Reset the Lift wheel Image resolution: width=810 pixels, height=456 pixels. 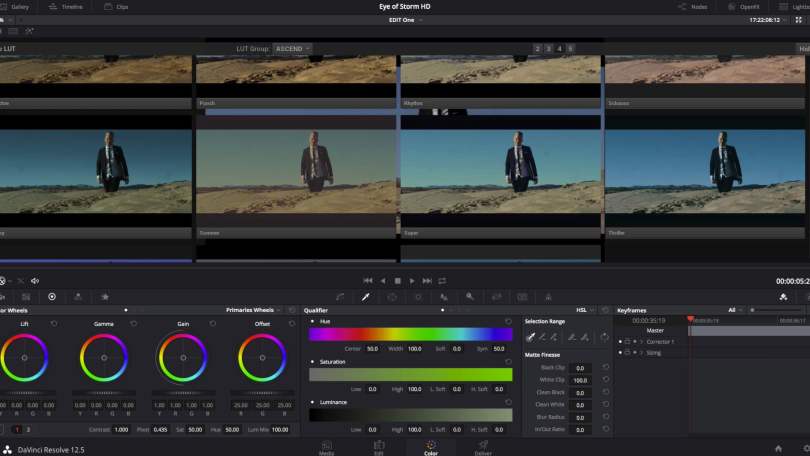click(54, 324)
